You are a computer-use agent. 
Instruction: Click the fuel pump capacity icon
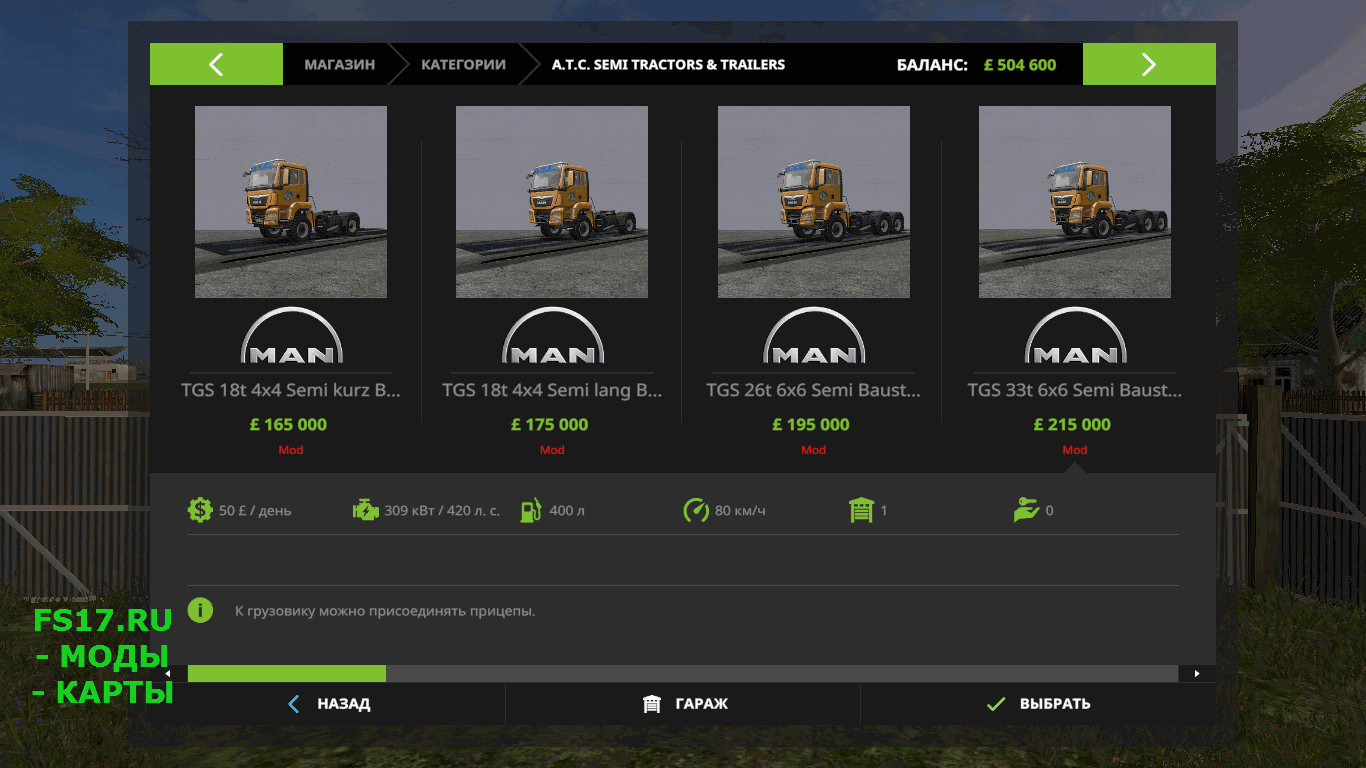[531, 510]
